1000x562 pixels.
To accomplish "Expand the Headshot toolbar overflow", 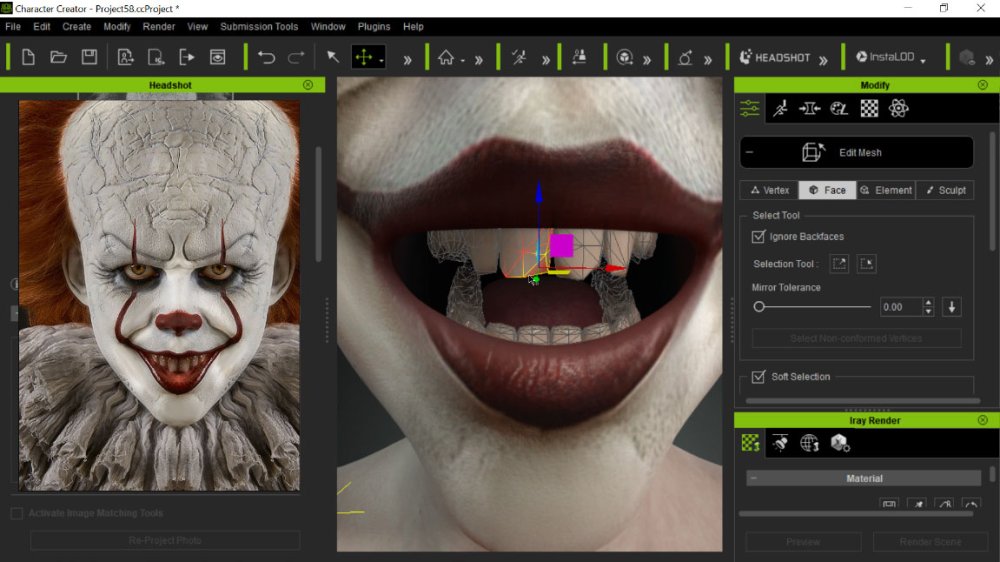I will point(823,61).
